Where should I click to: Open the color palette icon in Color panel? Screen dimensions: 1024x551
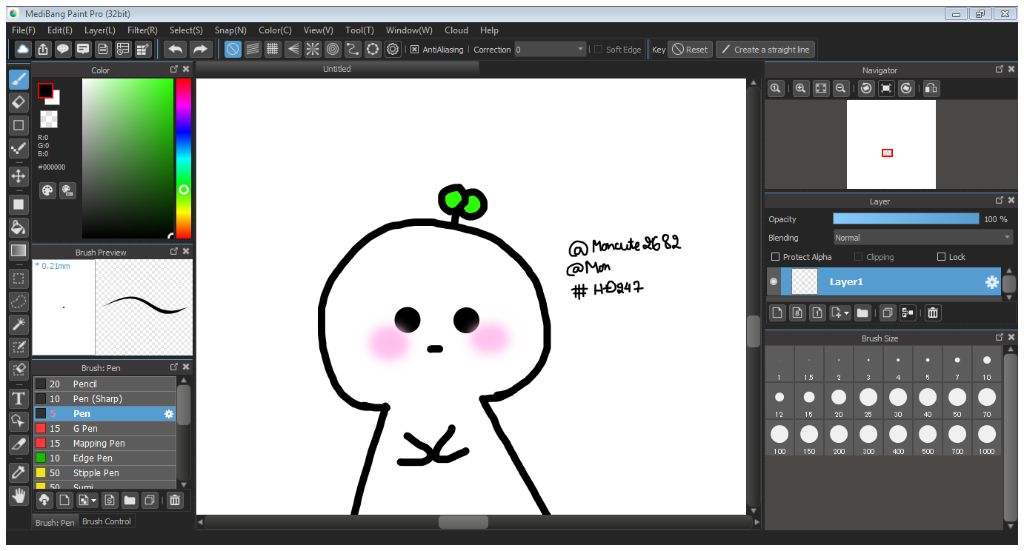coord(47,191)
